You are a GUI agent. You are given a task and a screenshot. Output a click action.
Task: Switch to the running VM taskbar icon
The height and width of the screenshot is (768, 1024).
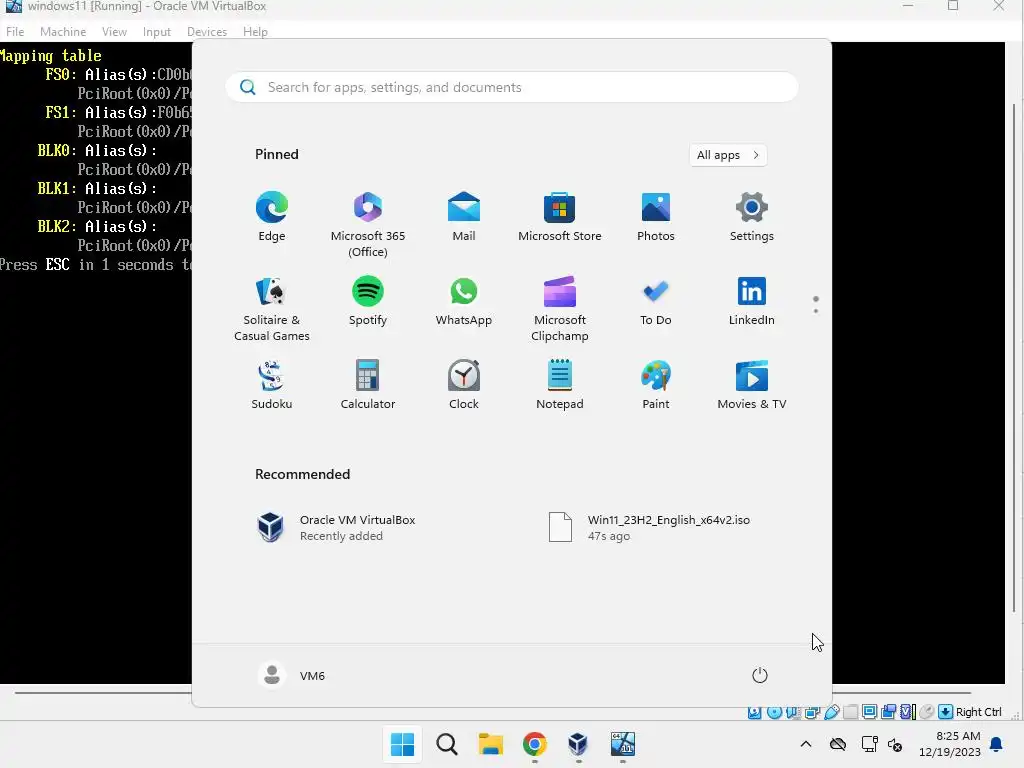[622, 744]
